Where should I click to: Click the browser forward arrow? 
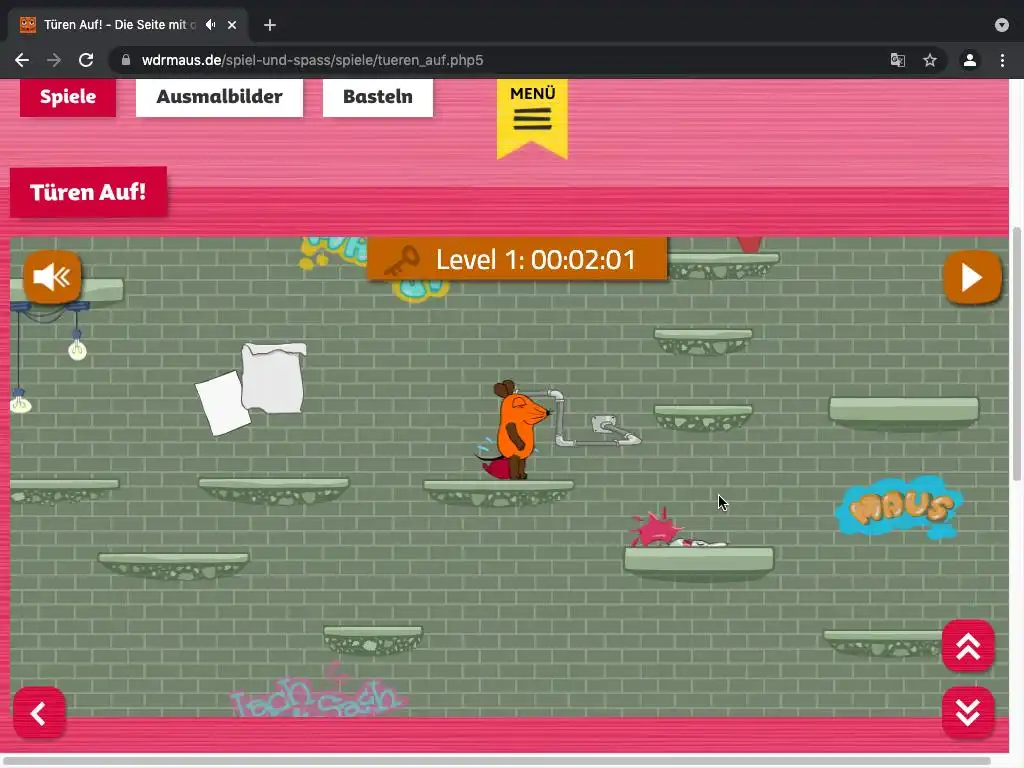click(x=54, y=60)
